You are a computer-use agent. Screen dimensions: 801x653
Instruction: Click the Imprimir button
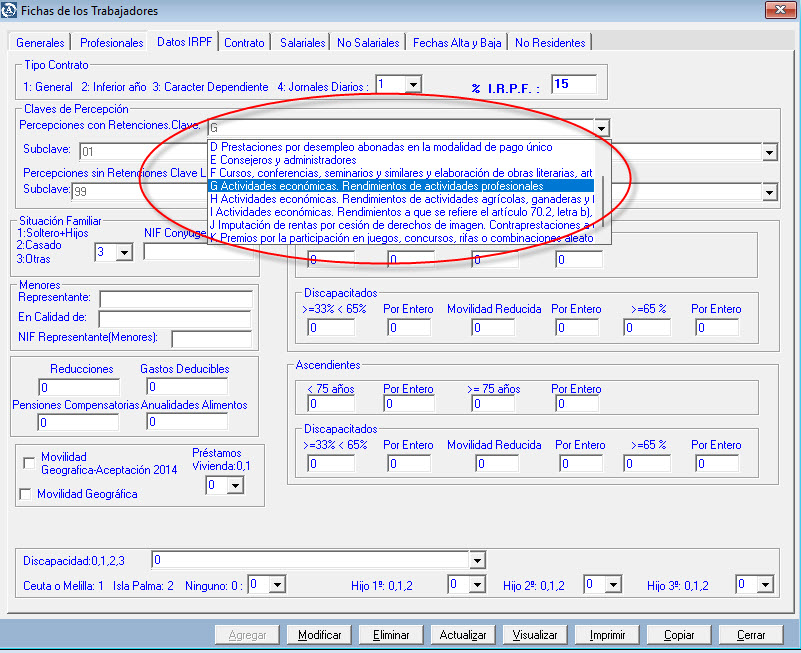coord(607,635)
